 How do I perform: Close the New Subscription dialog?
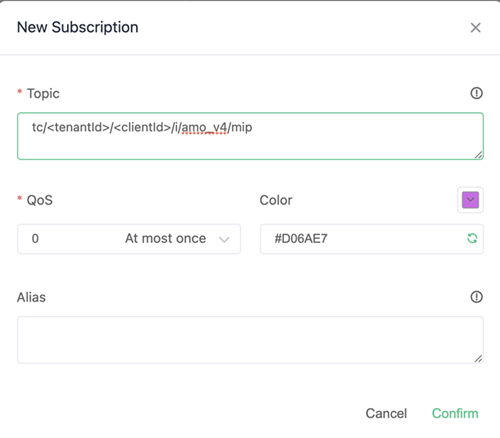pyautogui.click(x=476, y=28)
